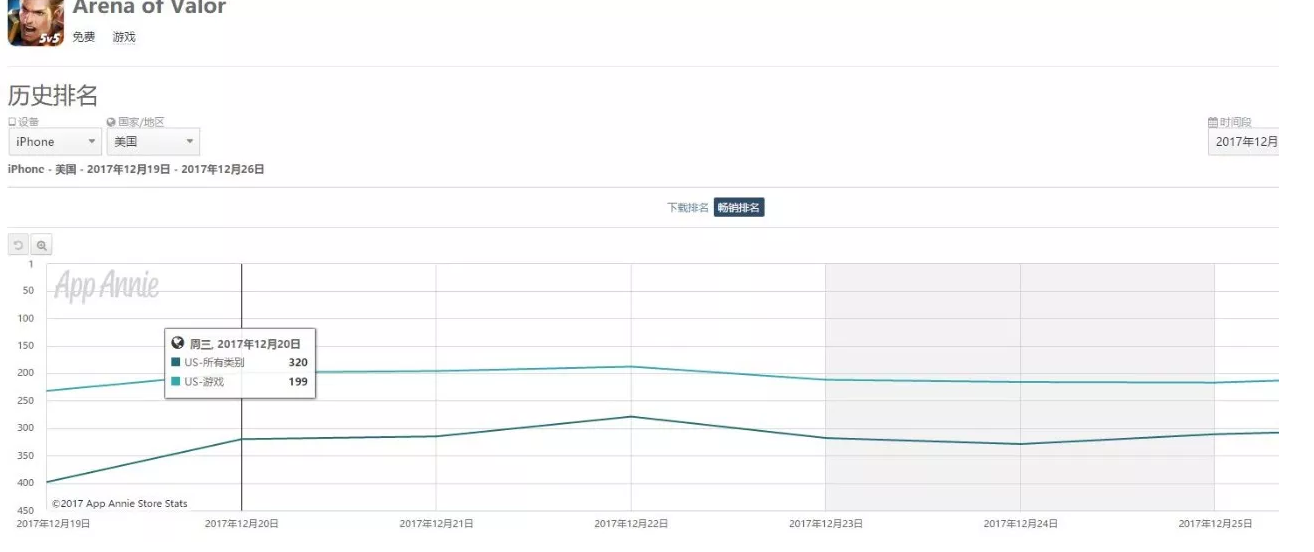This screenshot has width=1314, height=552.
Task: Select the 畅销排名 tab
Action: click(739, 208)
